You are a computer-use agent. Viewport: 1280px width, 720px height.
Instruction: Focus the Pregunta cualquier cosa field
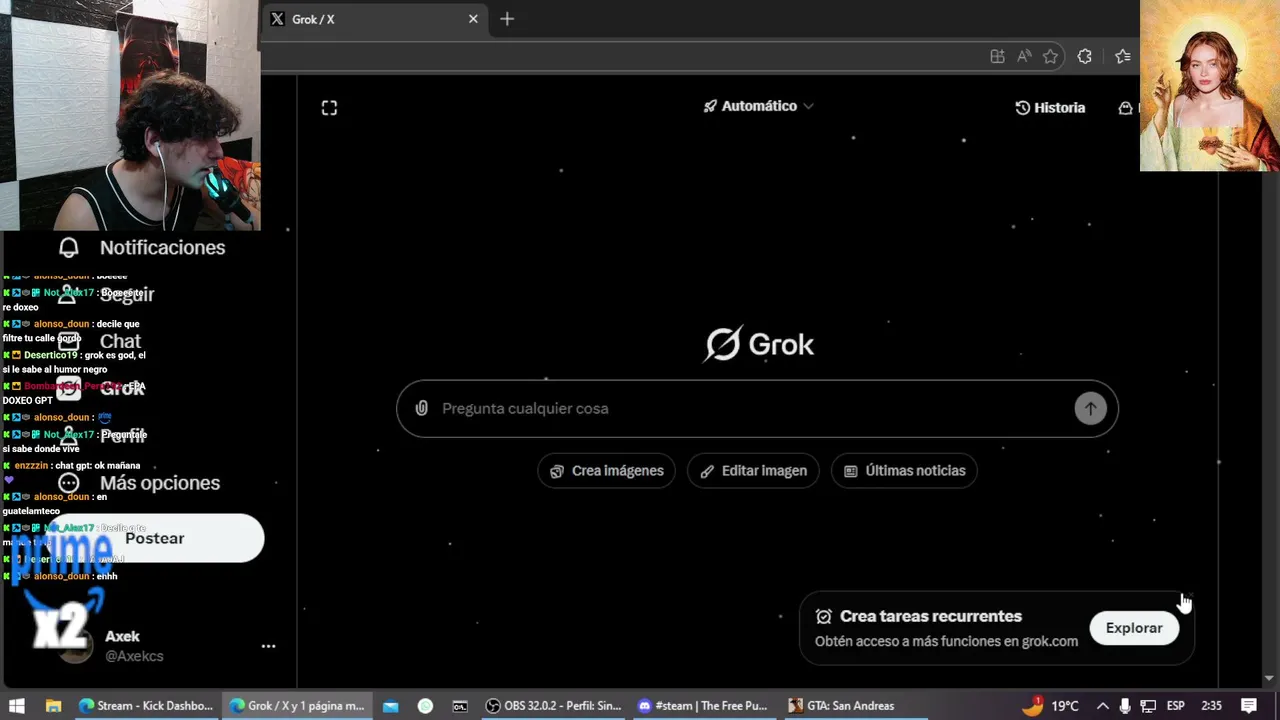tap(755, 408)
